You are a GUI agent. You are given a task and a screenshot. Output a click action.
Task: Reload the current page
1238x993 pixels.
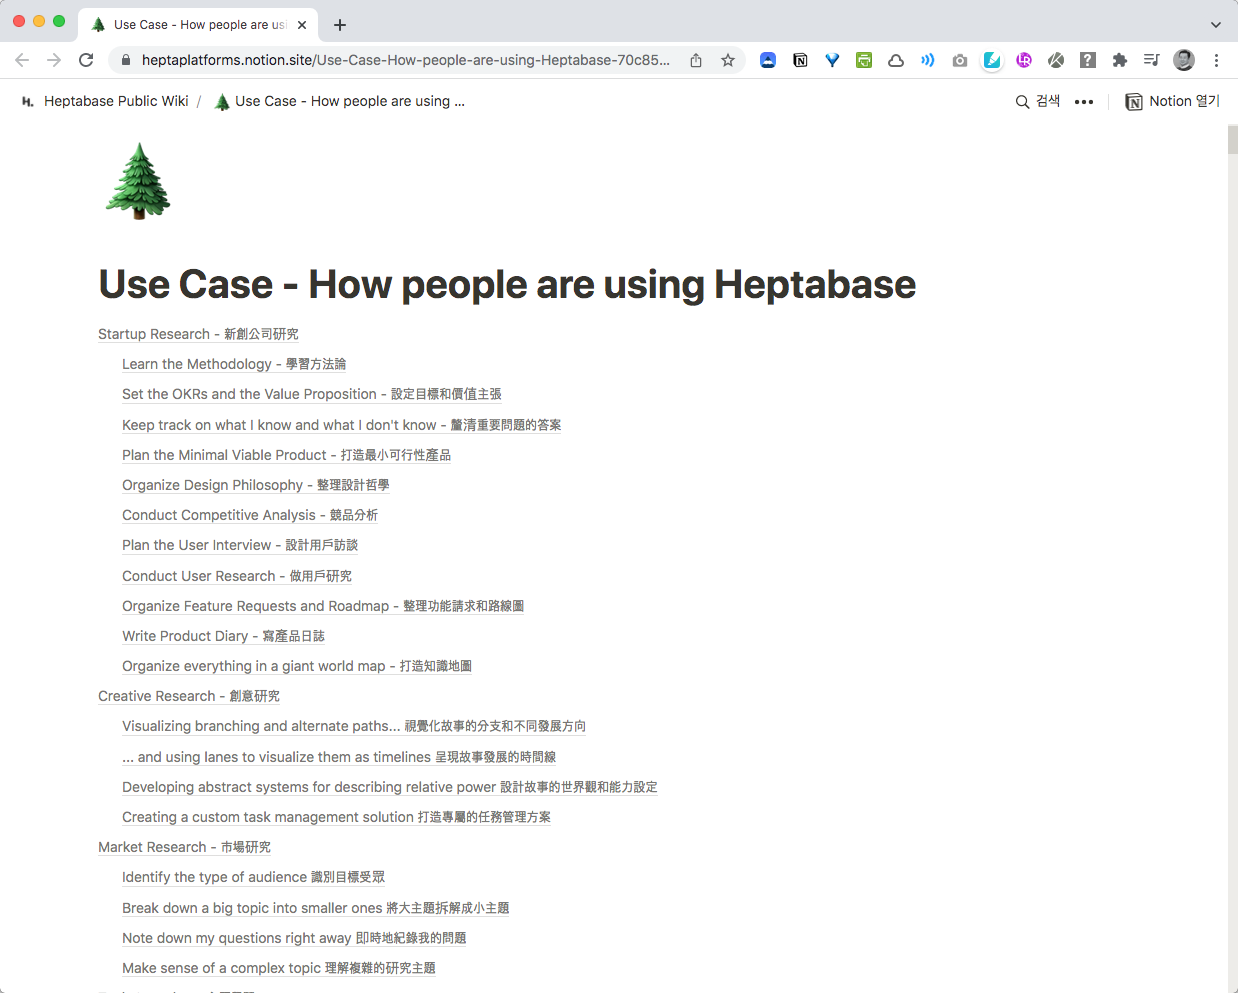[x=86, y=60]
